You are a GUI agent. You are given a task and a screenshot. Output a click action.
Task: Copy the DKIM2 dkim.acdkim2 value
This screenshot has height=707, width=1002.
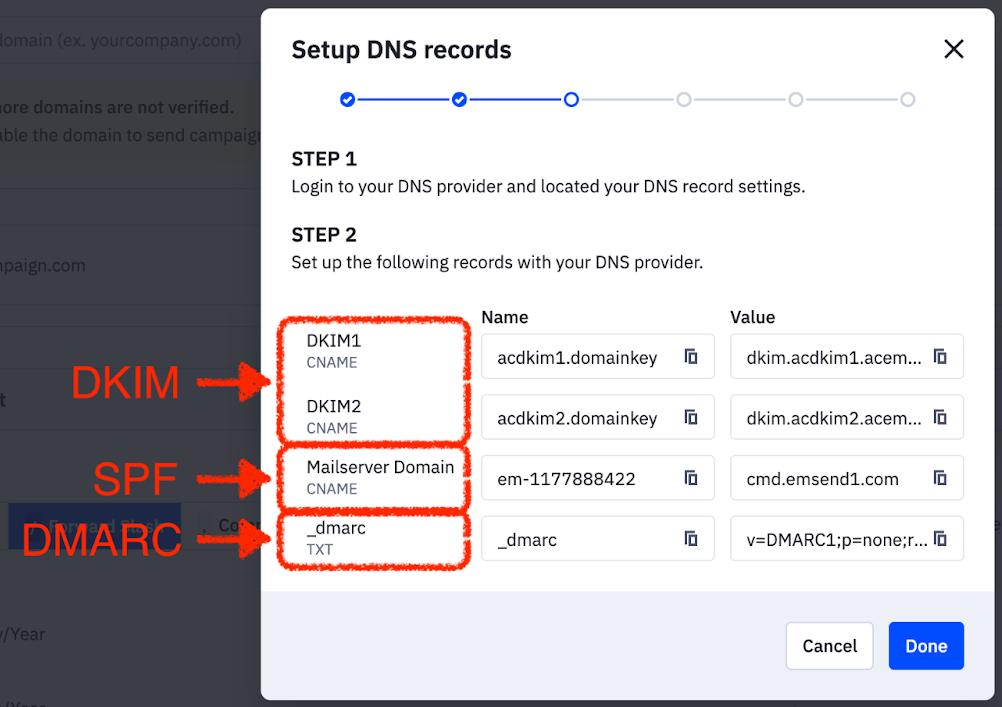pos(940,418)
